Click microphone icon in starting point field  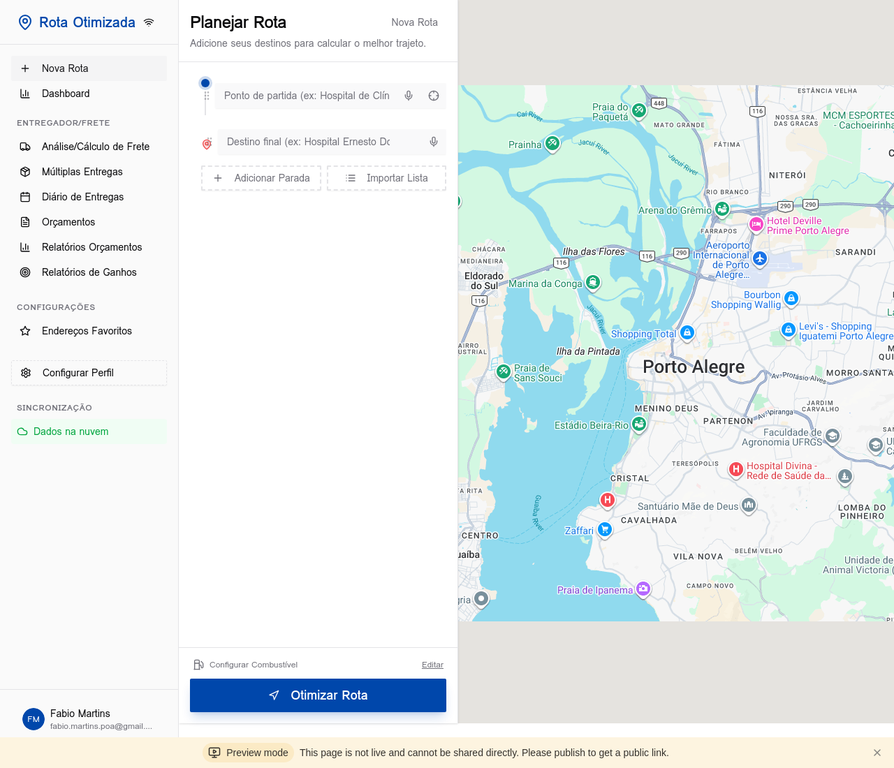coord(409,96)
